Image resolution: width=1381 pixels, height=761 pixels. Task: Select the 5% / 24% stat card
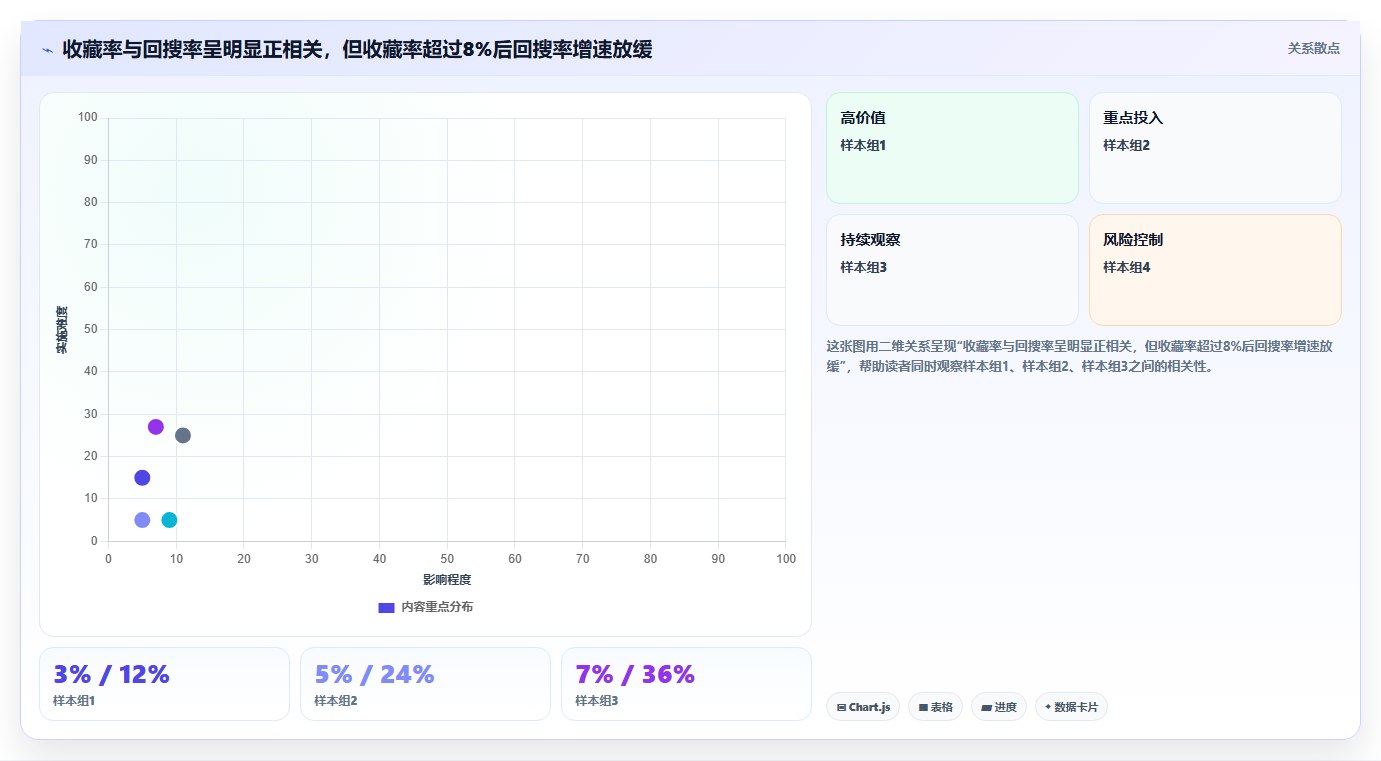click(x=425, y=684)
